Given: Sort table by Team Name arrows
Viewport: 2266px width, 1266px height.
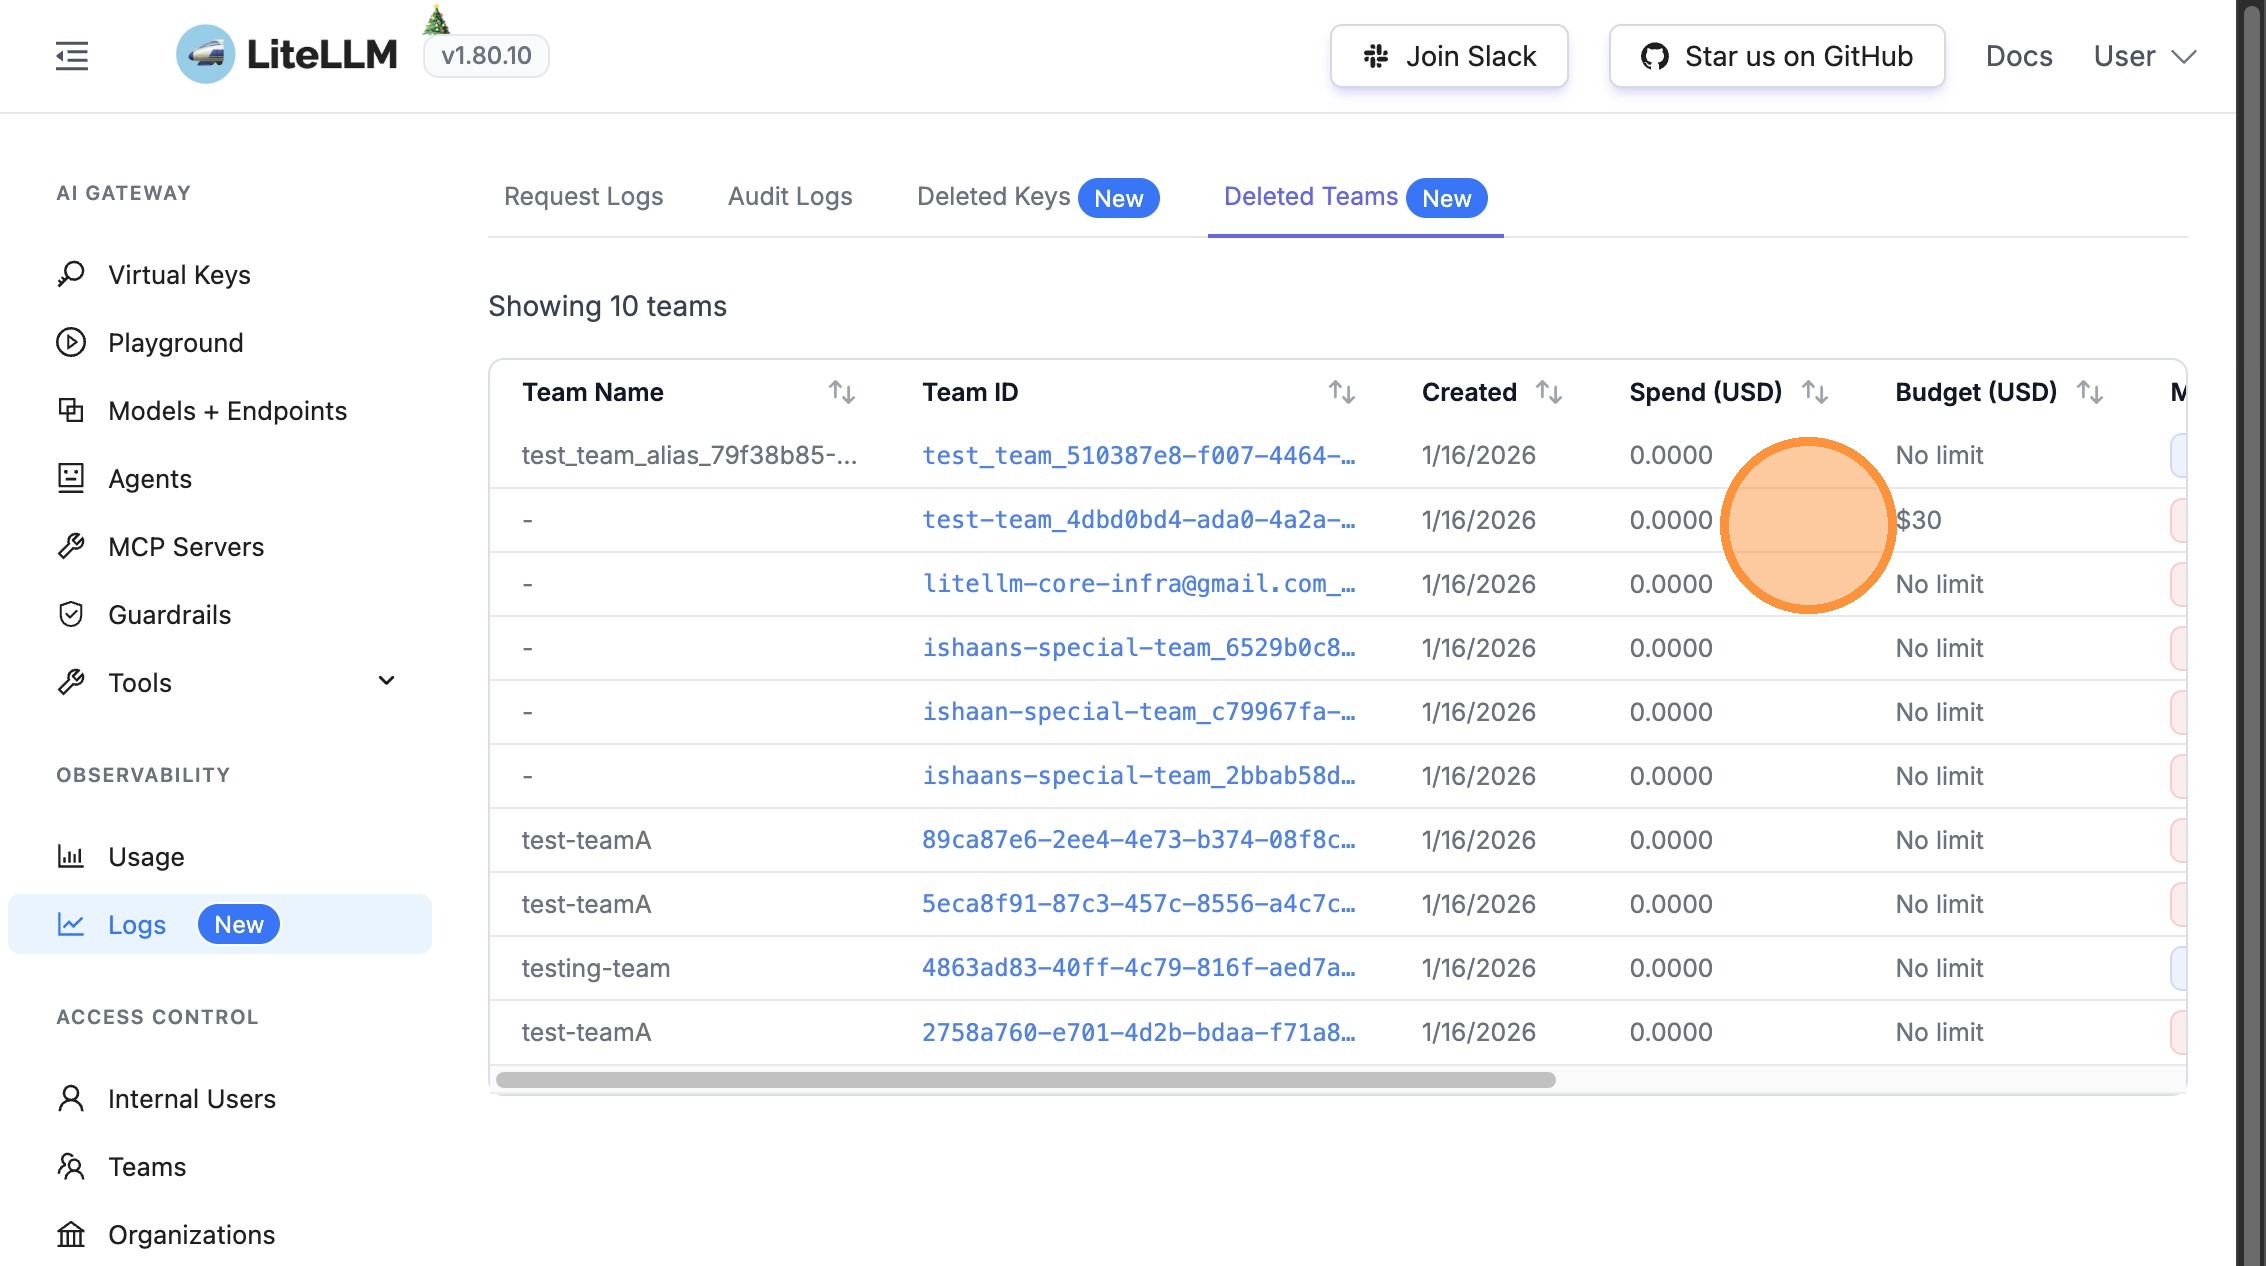Looking at the screenshot, I should [841, 392].
